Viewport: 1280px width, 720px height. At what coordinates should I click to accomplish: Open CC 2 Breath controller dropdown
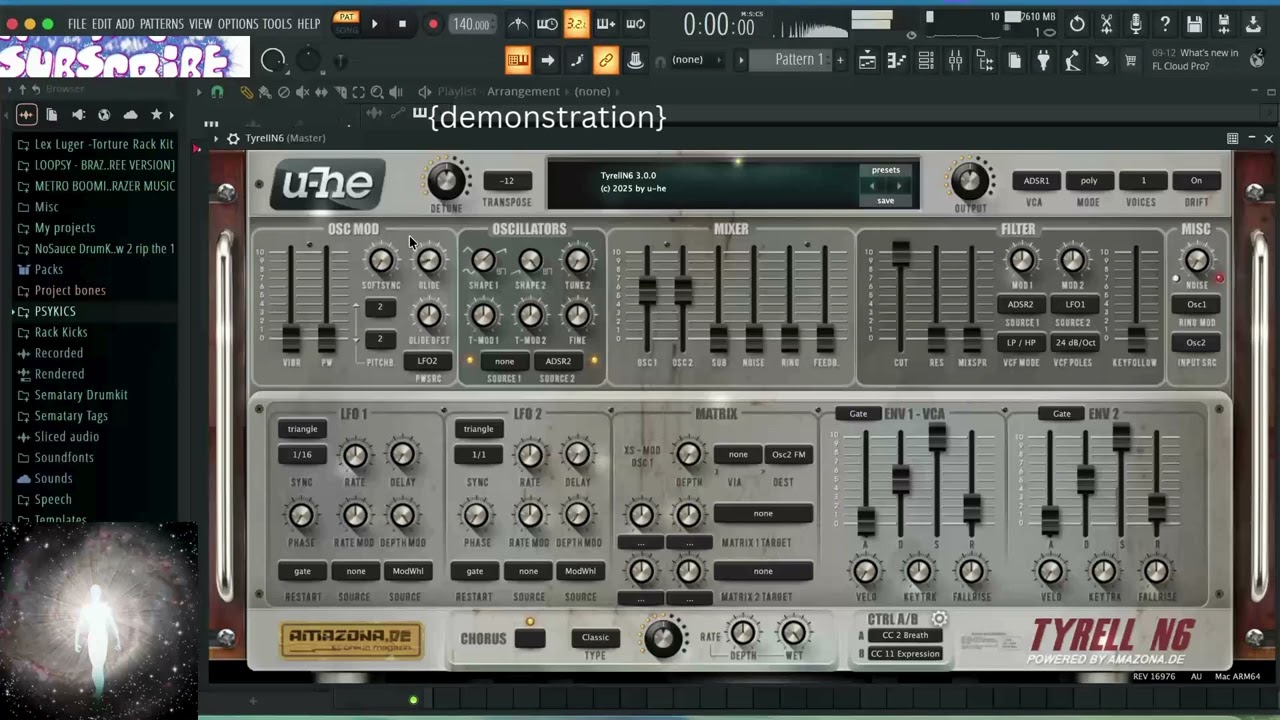pyautogui.click(x=905, y=636)
